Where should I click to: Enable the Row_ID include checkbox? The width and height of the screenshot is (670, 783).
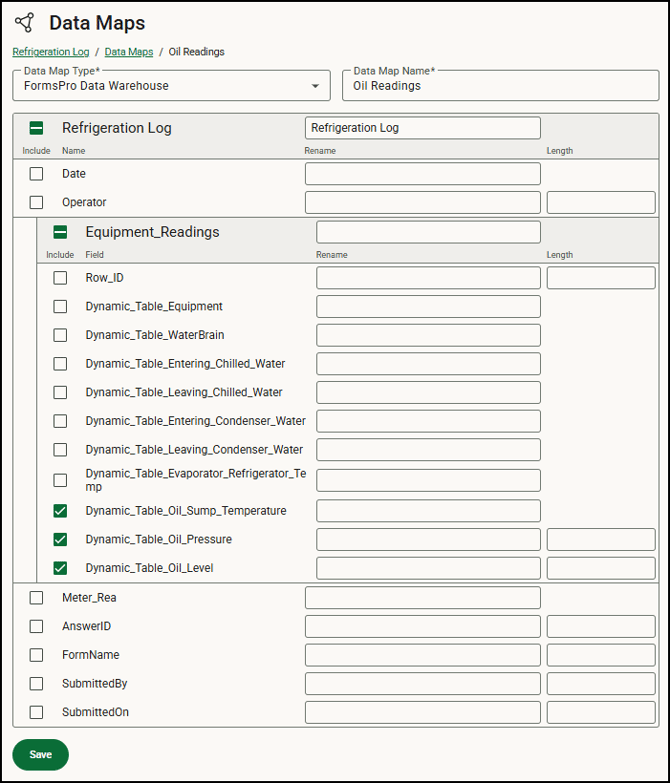[61, 278]
